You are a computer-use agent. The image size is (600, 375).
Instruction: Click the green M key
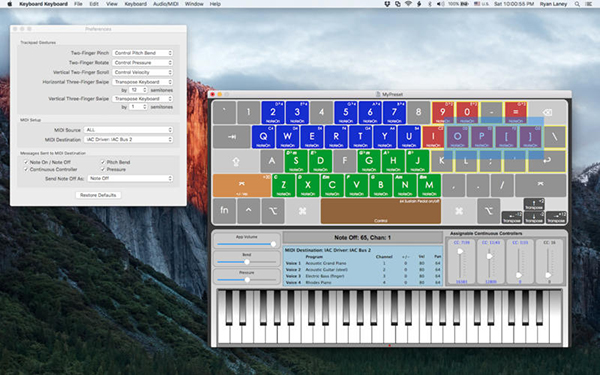tap(429, 186)
